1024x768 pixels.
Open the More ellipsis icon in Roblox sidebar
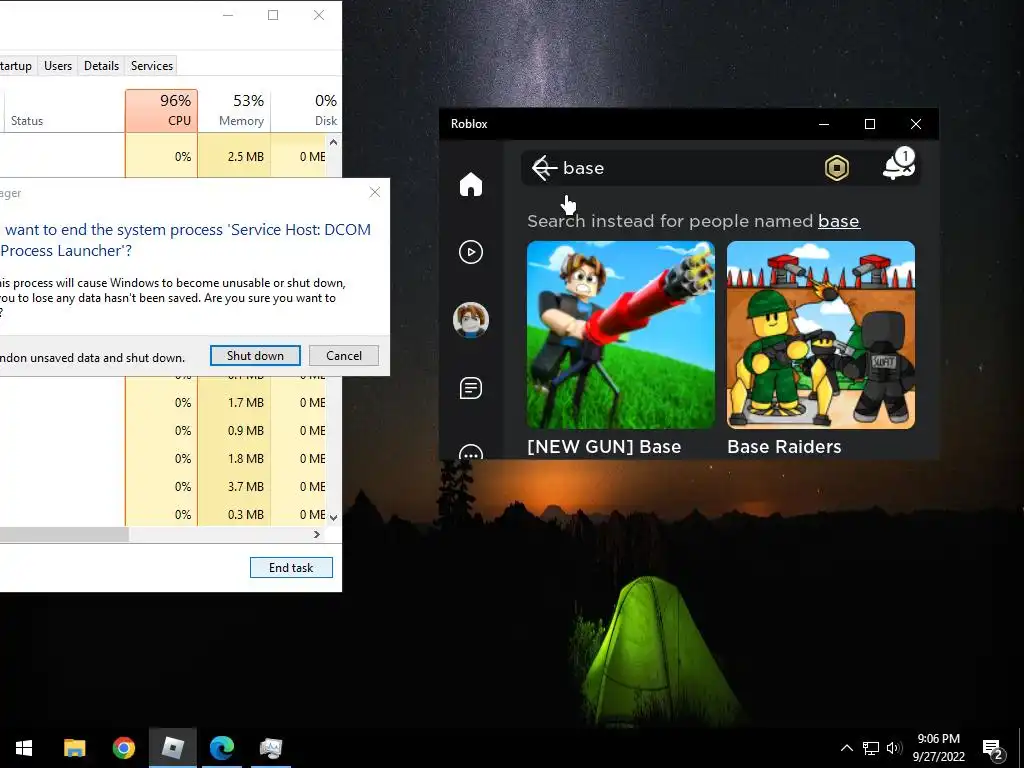click(x=470, y=452)
